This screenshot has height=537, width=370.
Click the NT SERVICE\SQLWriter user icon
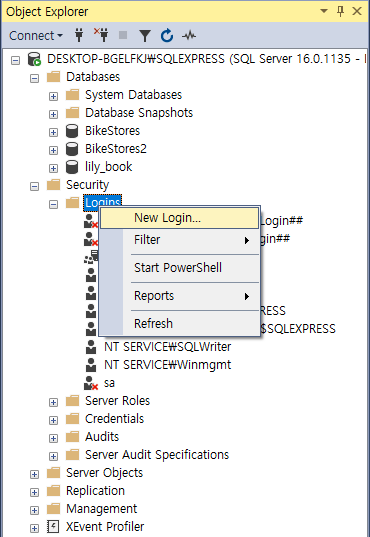click(x=91, y=347)
